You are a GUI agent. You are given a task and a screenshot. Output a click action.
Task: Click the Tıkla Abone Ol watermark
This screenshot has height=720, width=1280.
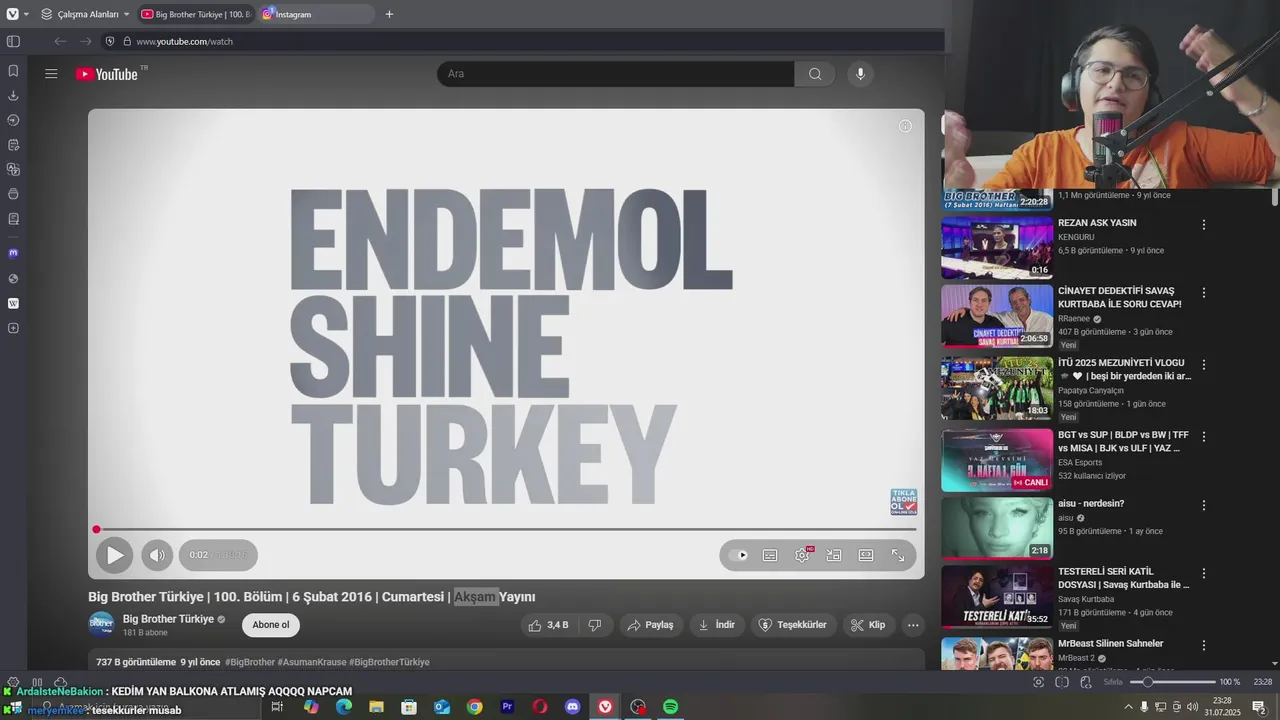tap(904, 502)
